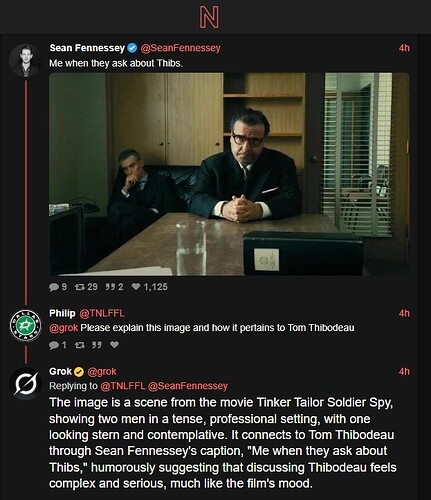Click the quote icon on Philip's tweet
Screen dimensions: 431x500
(97, 345)
